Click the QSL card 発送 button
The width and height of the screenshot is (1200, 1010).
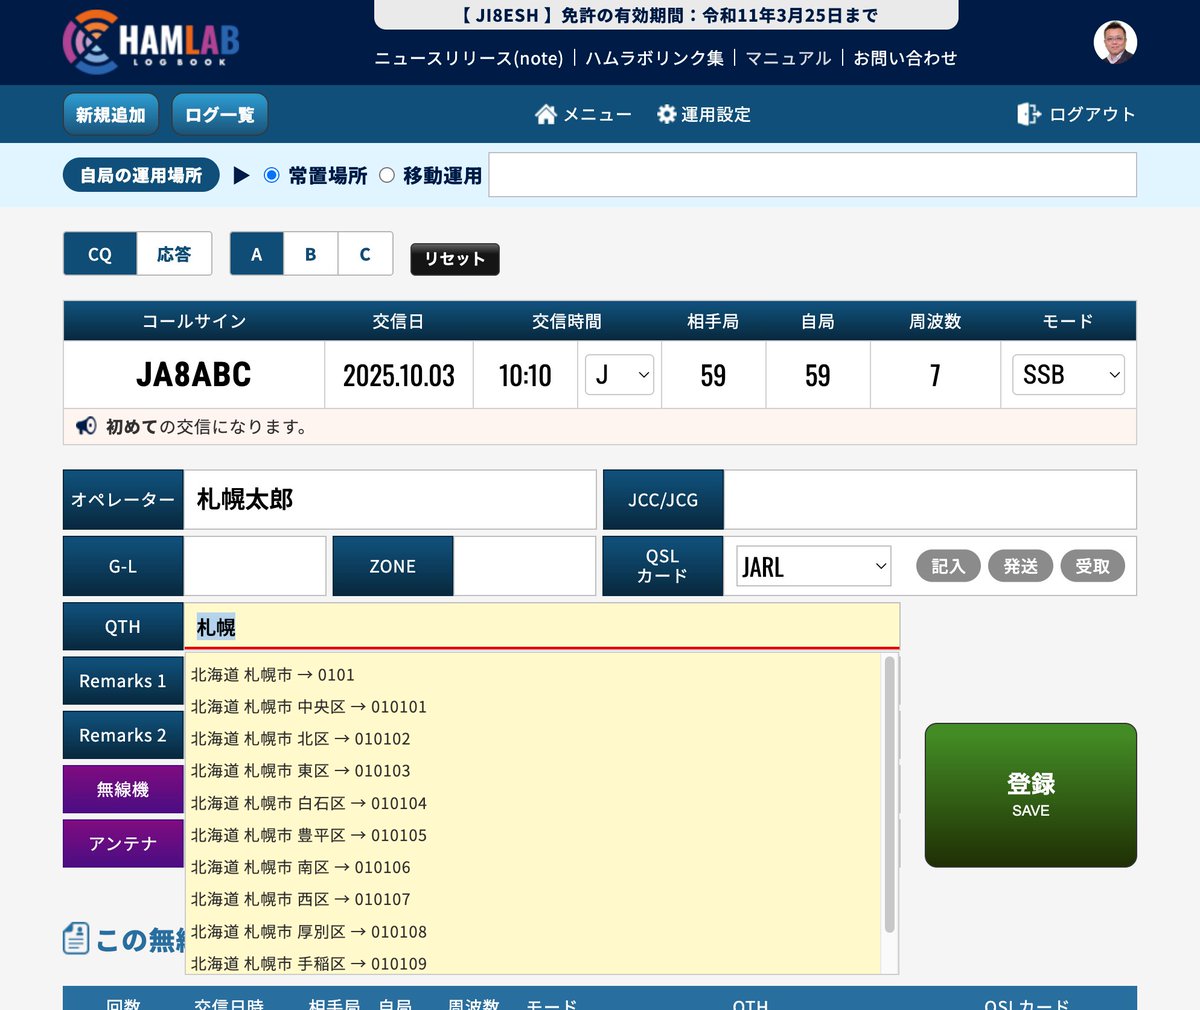pos(1020,566)
